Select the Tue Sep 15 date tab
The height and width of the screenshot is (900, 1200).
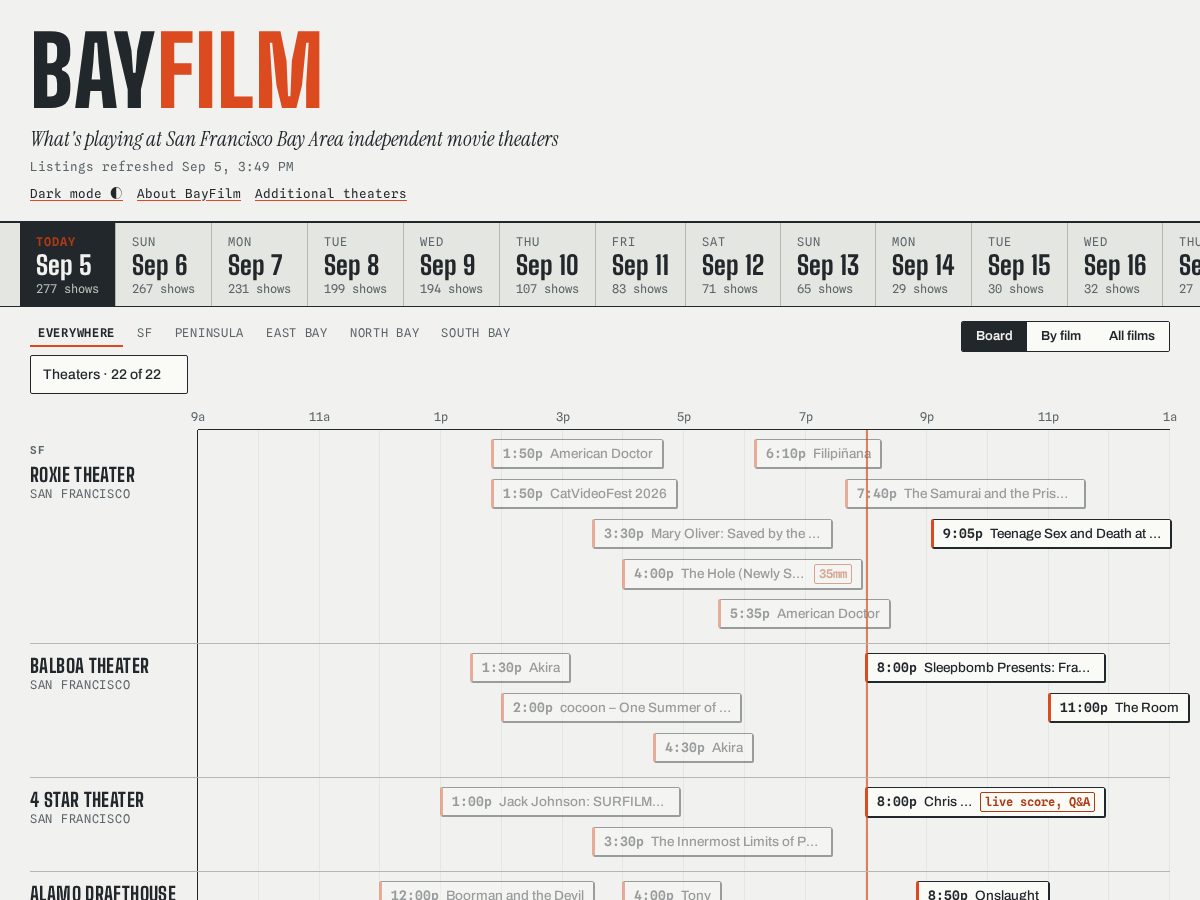click(x=1020, y=265)
